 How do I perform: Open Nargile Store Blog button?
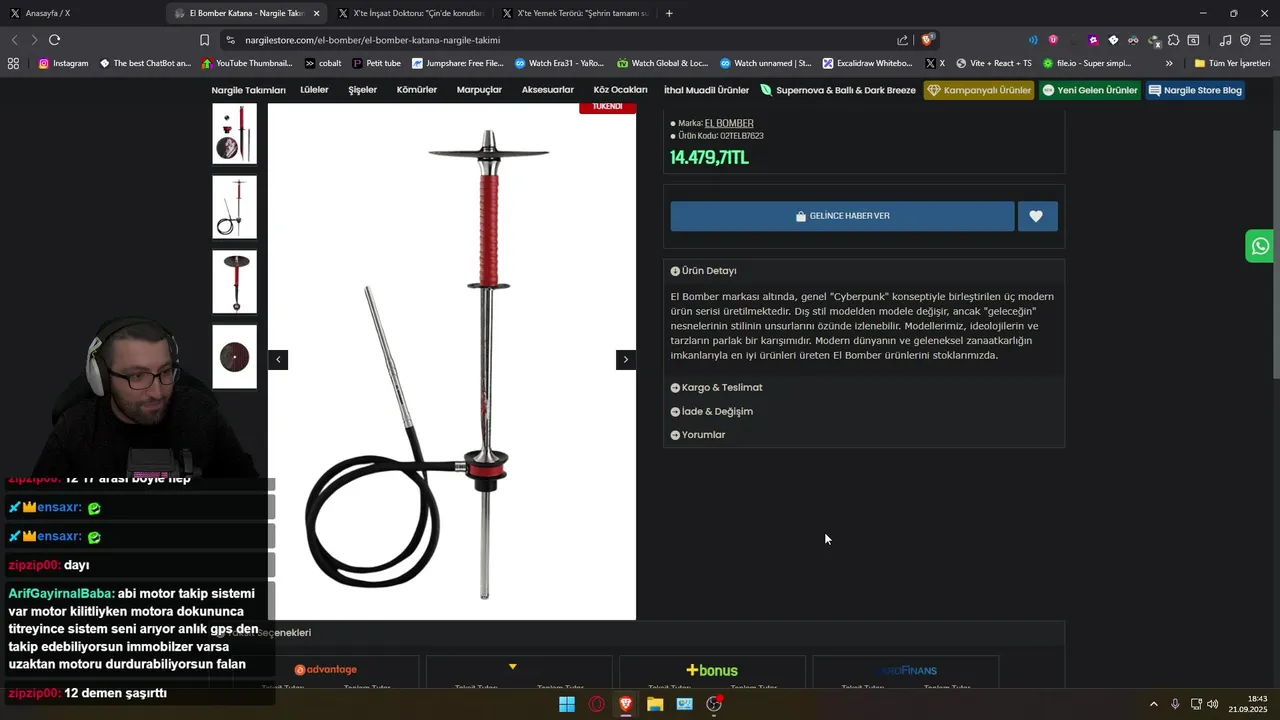1195,90
